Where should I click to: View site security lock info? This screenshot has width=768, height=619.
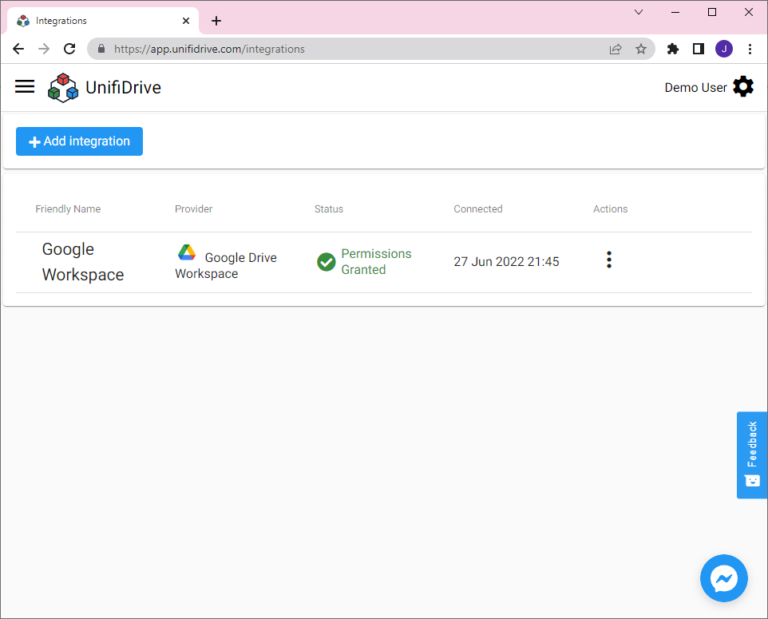(x=101, y=48)
